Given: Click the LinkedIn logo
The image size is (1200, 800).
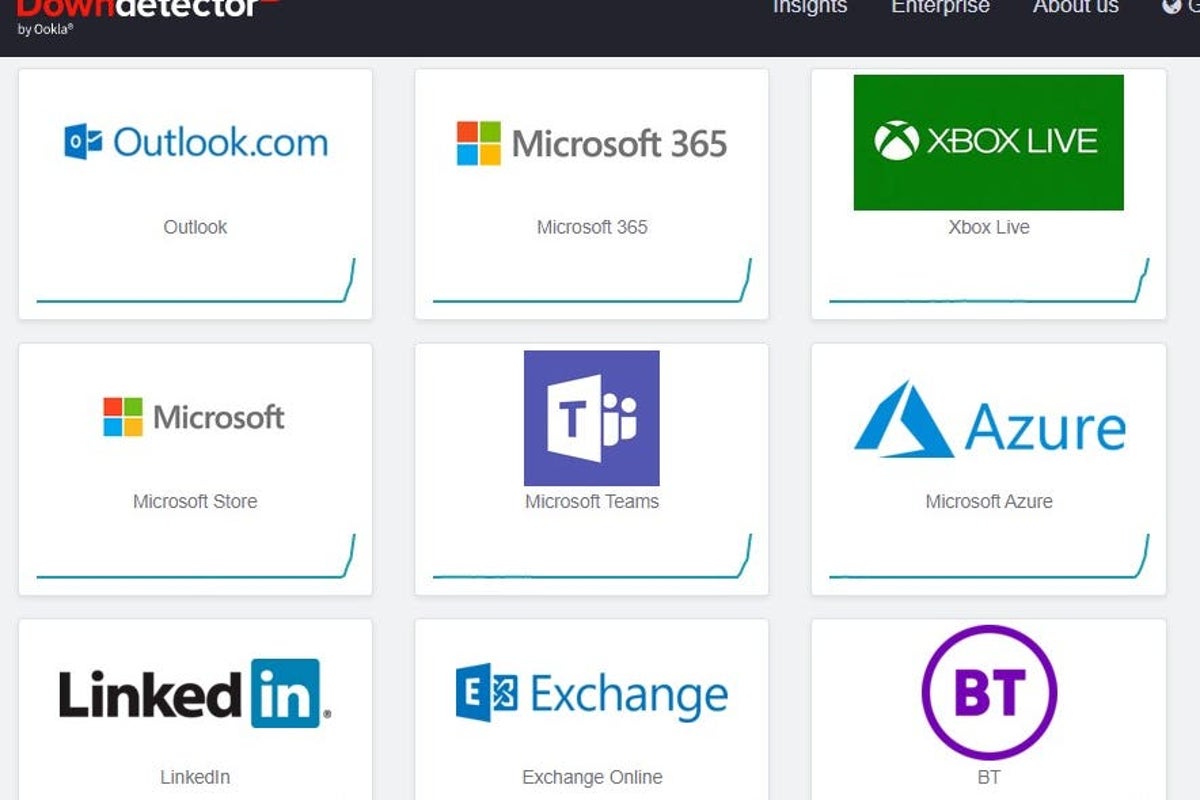Looking at the screenshot, I should click(195, 693).
